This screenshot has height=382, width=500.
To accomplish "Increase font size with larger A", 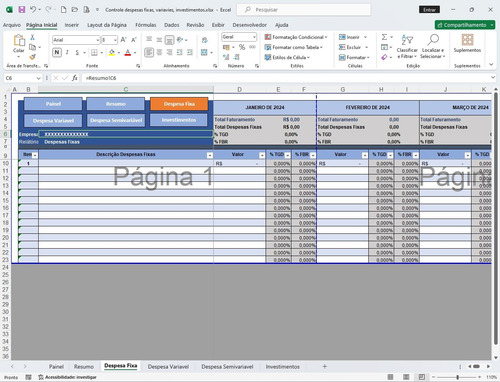I will [x=123, y=40].
